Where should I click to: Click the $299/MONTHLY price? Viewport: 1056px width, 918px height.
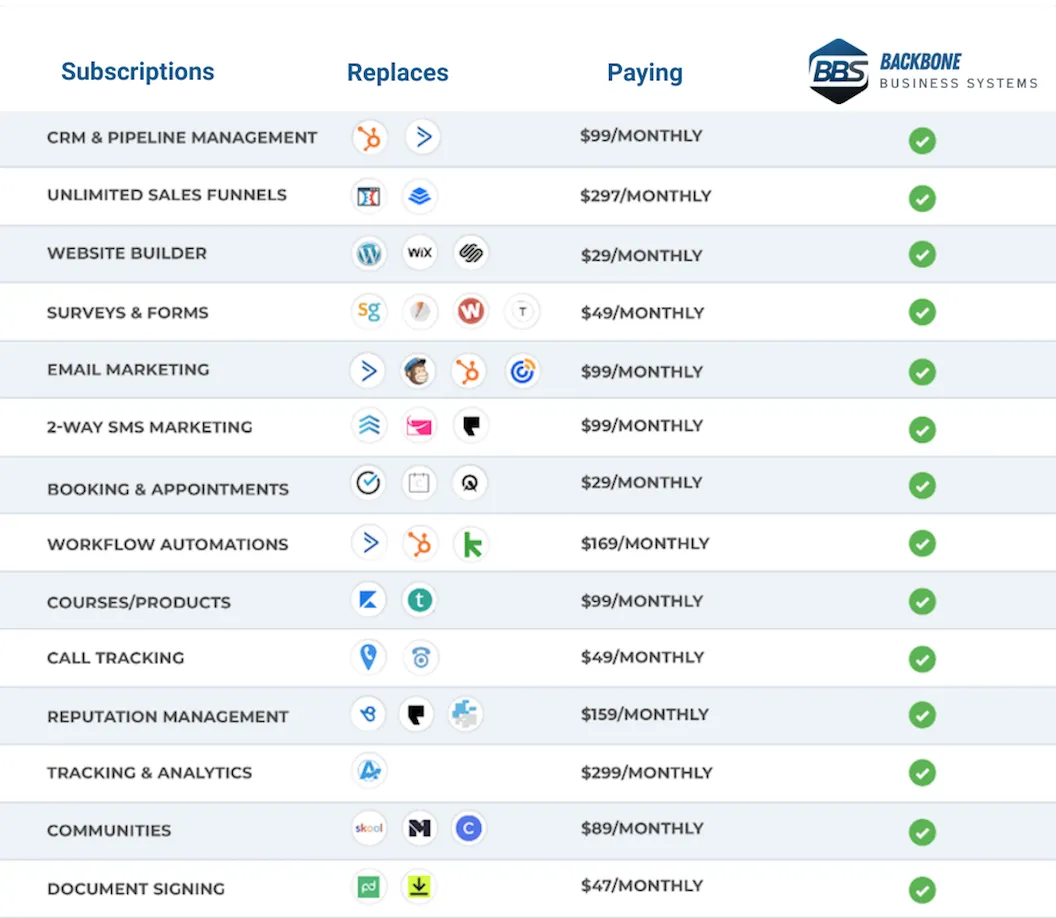pos(647,773)
